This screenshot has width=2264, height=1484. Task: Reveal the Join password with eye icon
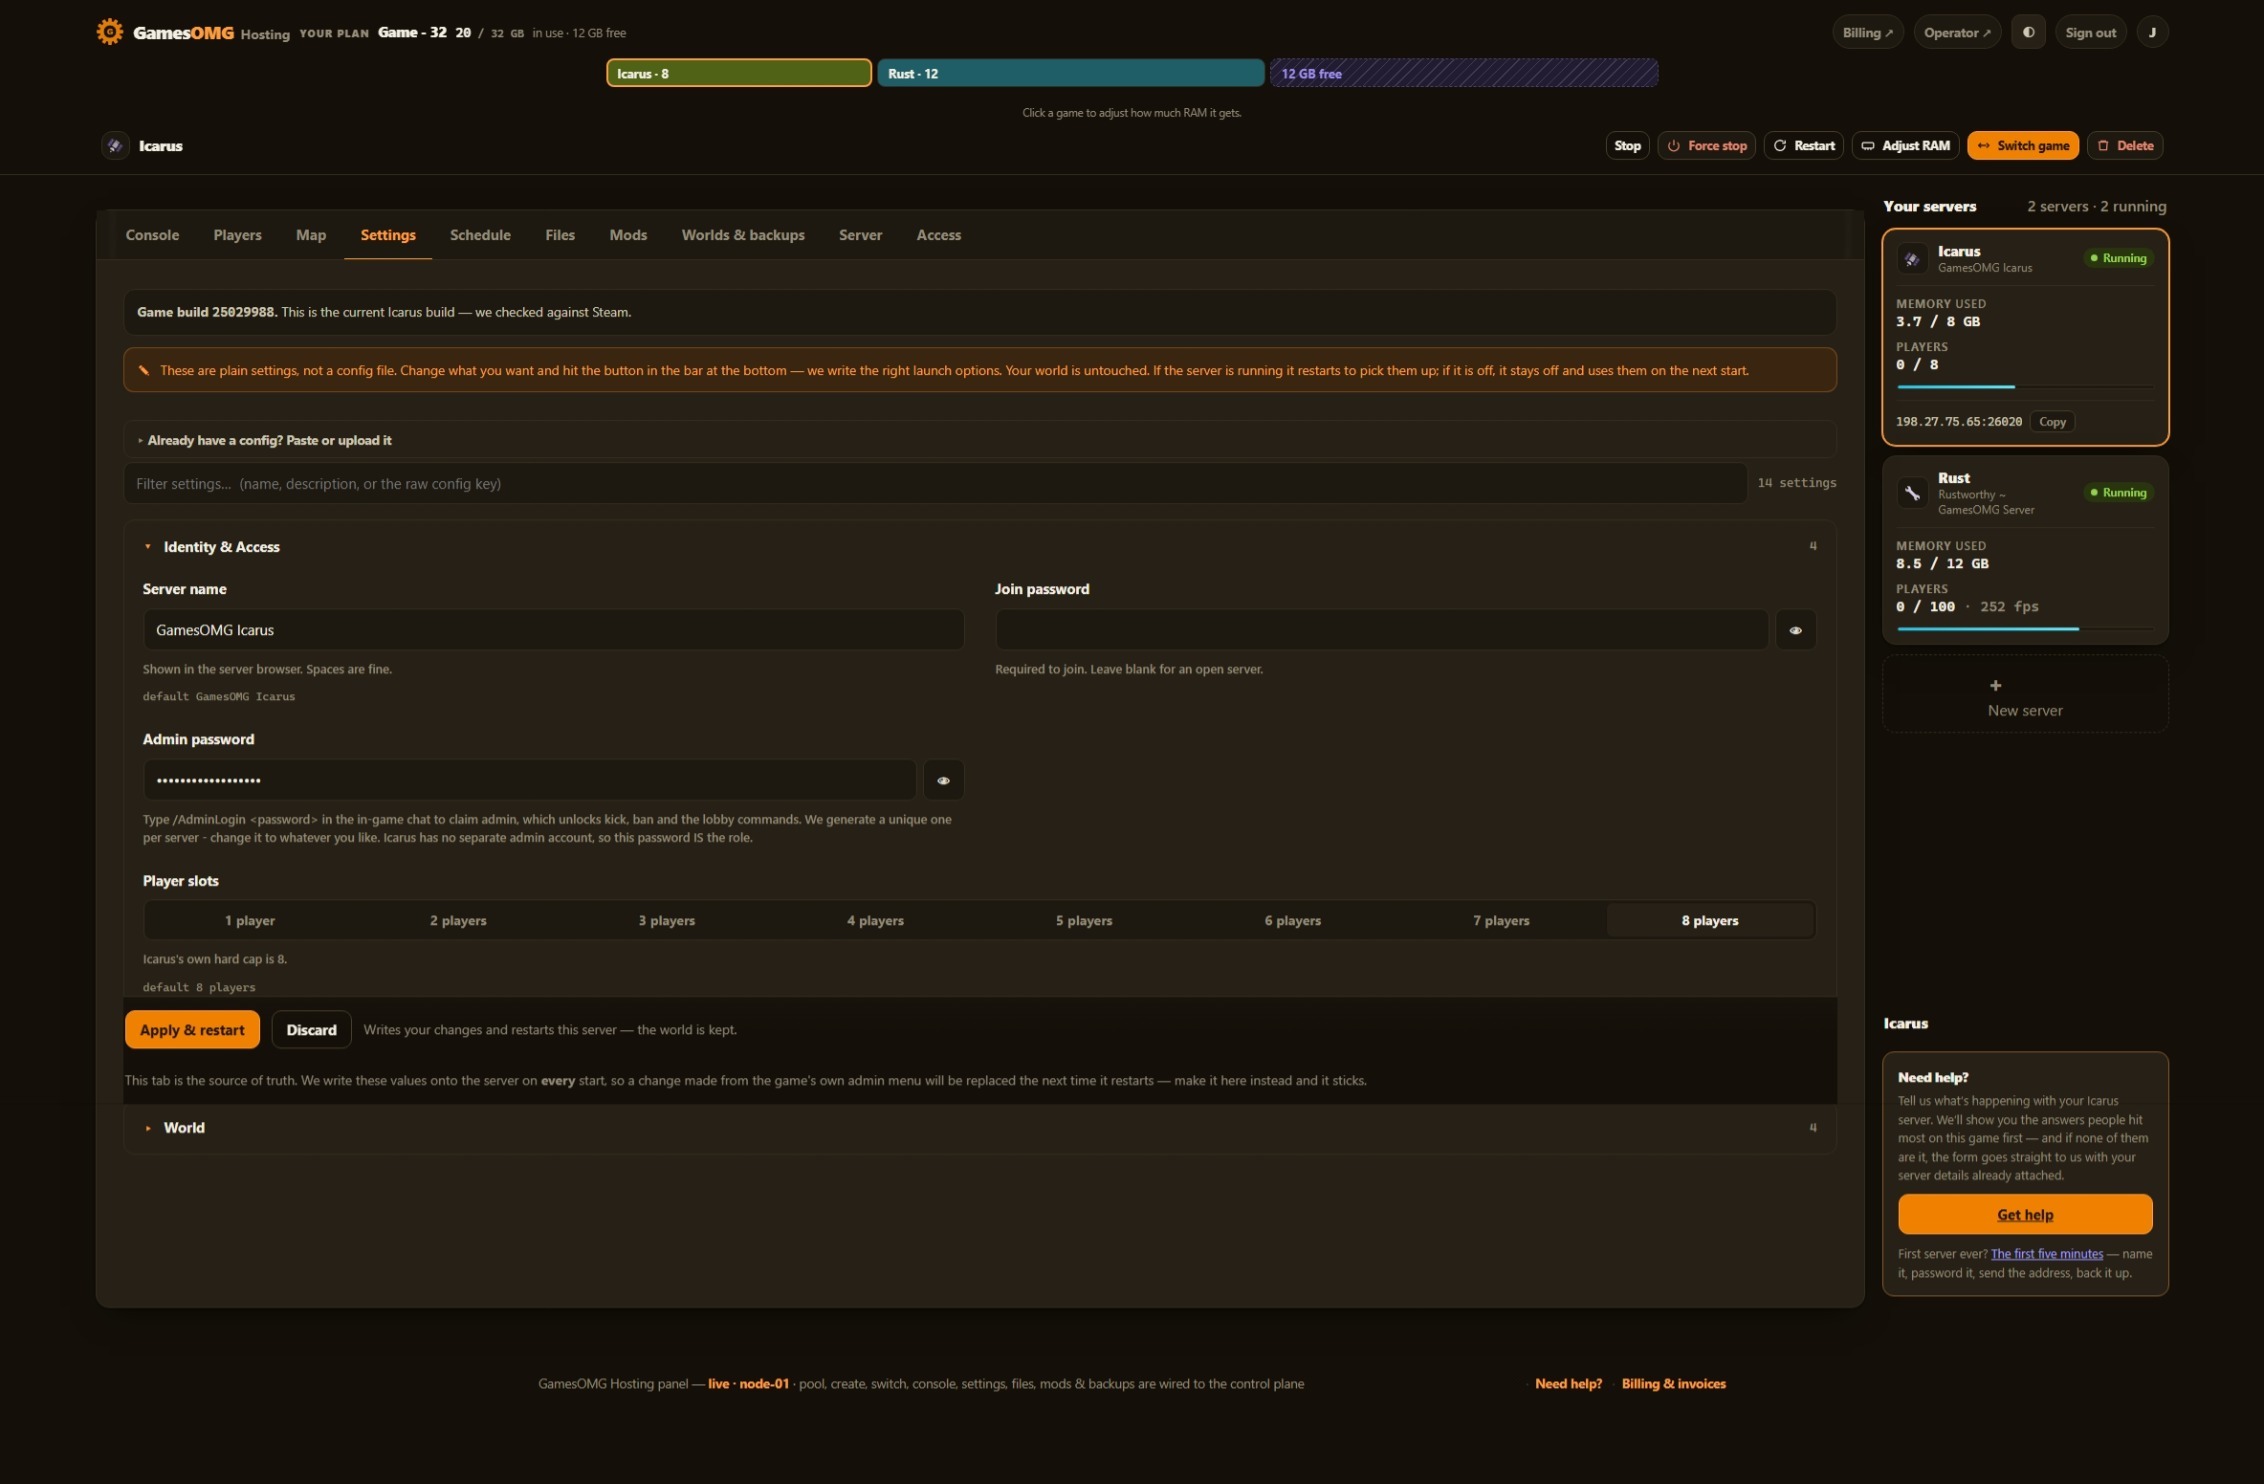[1795, 630]
